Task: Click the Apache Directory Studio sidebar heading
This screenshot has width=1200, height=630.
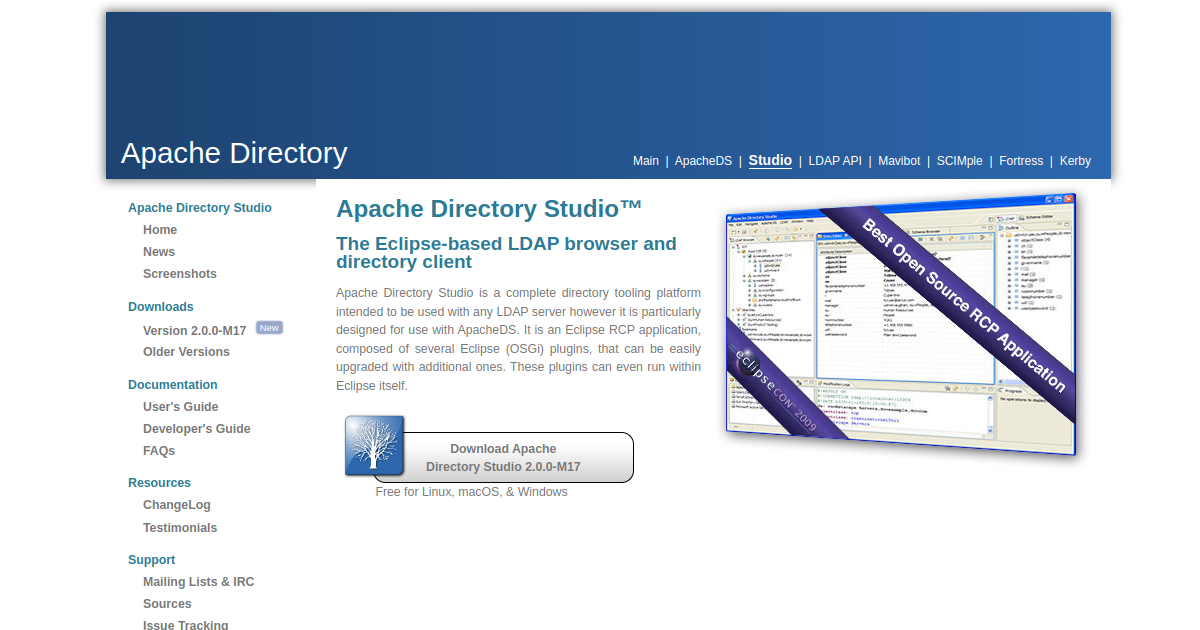Action: [x=200, y=208]
